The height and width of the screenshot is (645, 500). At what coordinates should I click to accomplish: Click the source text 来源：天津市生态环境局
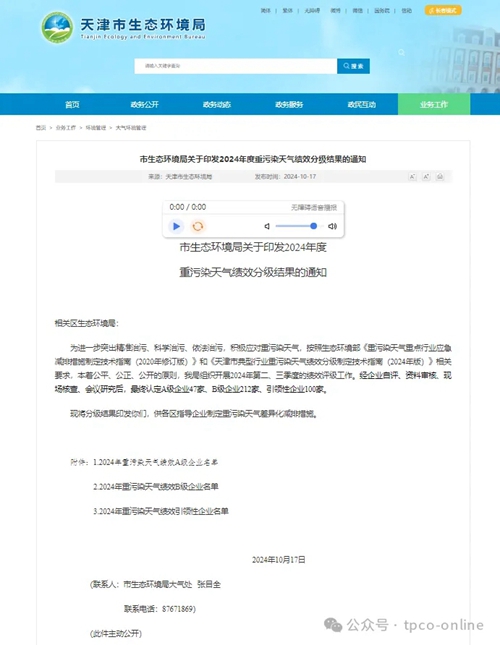coord(180,176)
